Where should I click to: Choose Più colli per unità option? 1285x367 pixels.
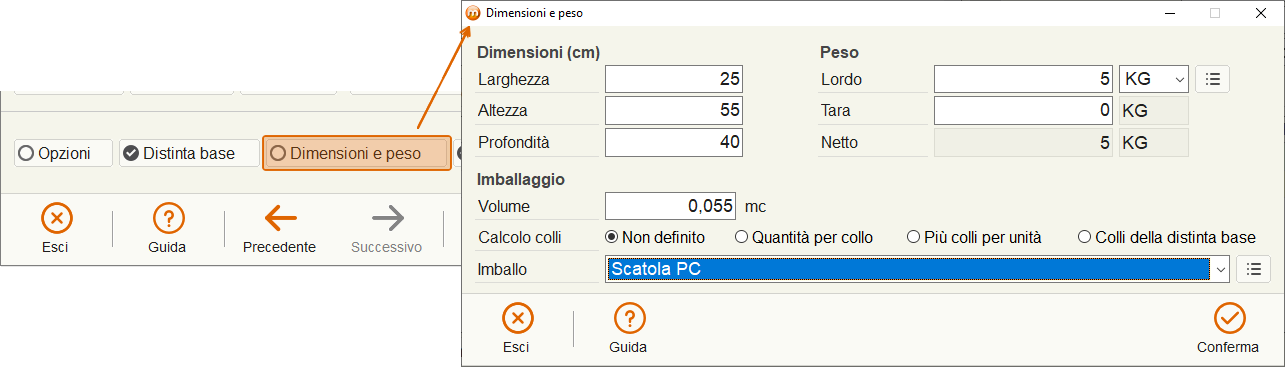point(974,237)
